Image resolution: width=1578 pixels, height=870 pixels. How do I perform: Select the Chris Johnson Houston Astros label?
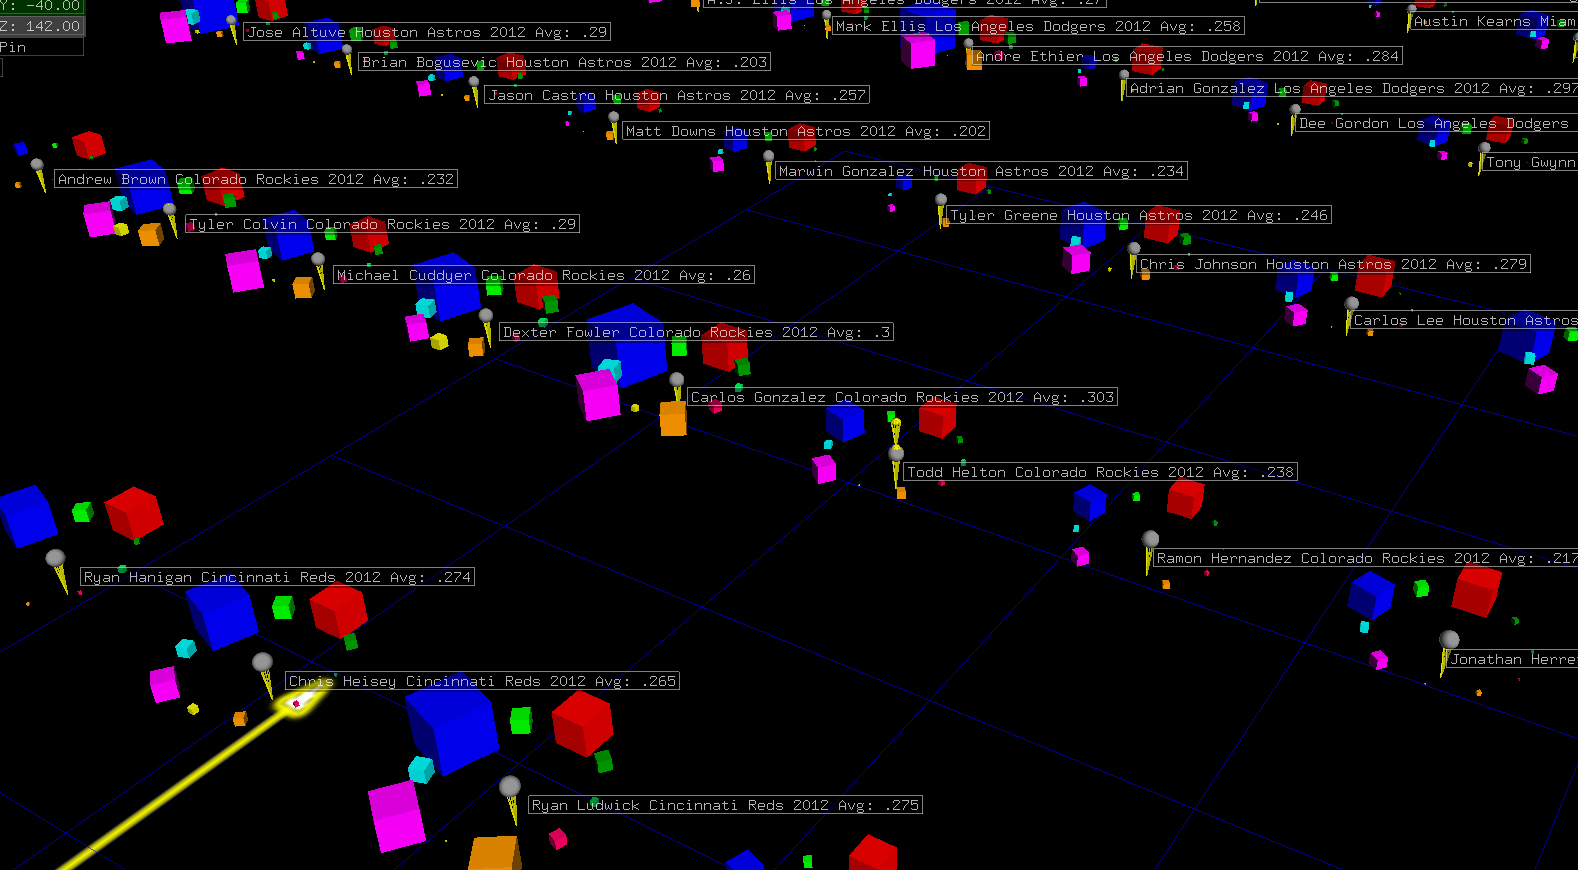pyautogui.click(x=1333, y=264)
